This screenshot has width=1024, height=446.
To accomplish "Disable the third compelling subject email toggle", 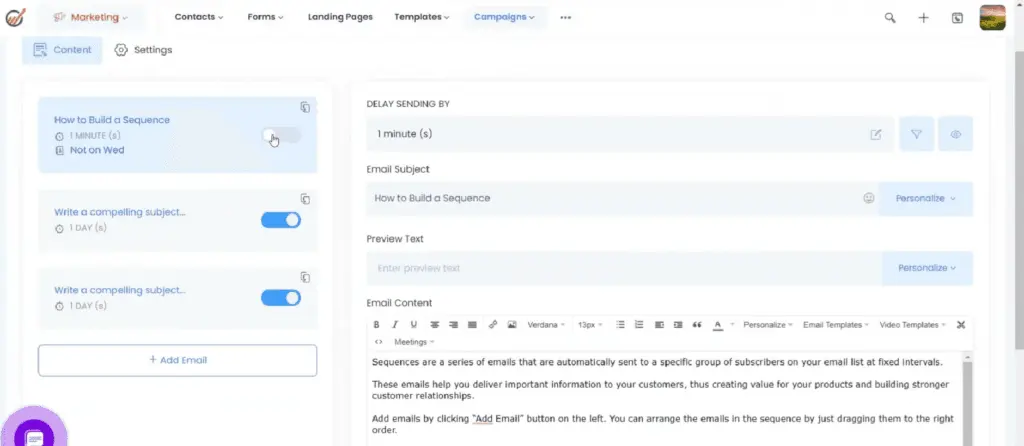I will click(x=281, y=298).
